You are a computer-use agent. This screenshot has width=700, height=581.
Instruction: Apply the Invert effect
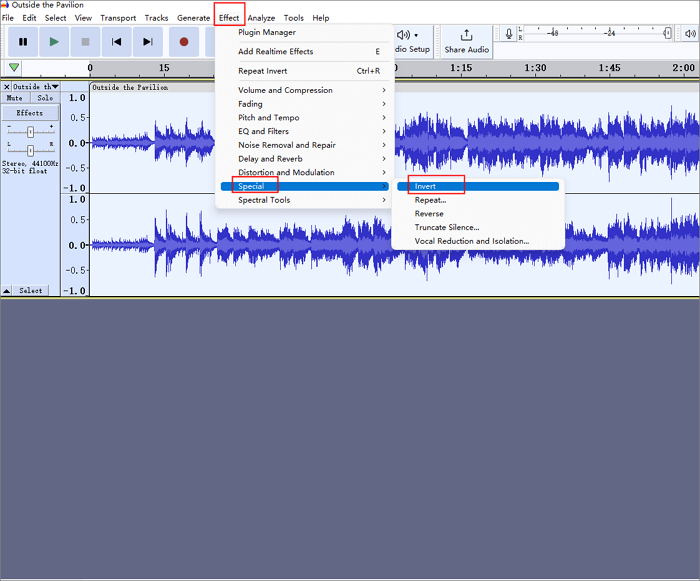(x=478, y=186)
